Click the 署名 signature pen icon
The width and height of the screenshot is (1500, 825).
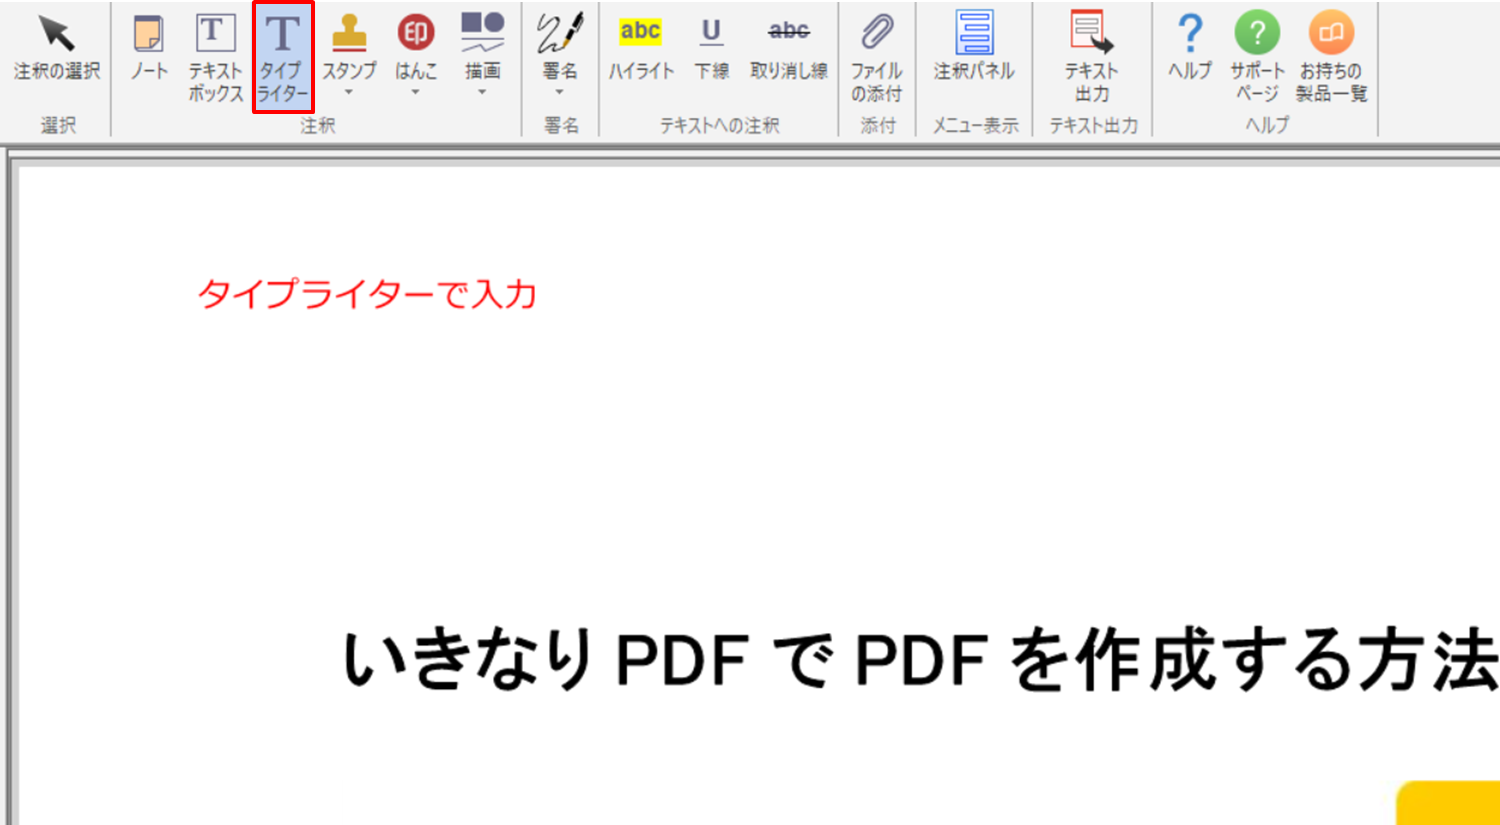[559, 35]
